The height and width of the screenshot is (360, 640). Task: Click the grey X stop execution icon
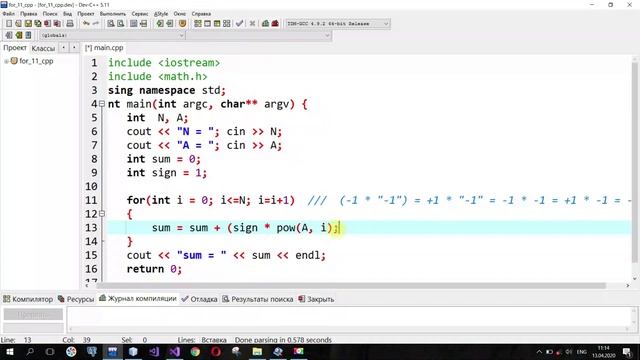tap(252, 24)
